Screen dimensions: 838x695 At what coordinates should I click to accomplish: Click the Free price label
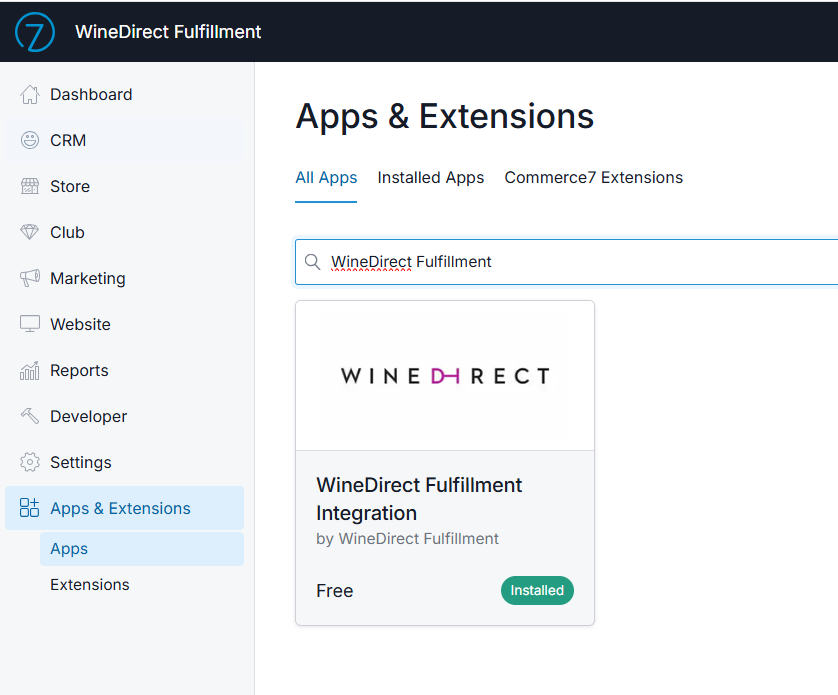tap(335, 591)
